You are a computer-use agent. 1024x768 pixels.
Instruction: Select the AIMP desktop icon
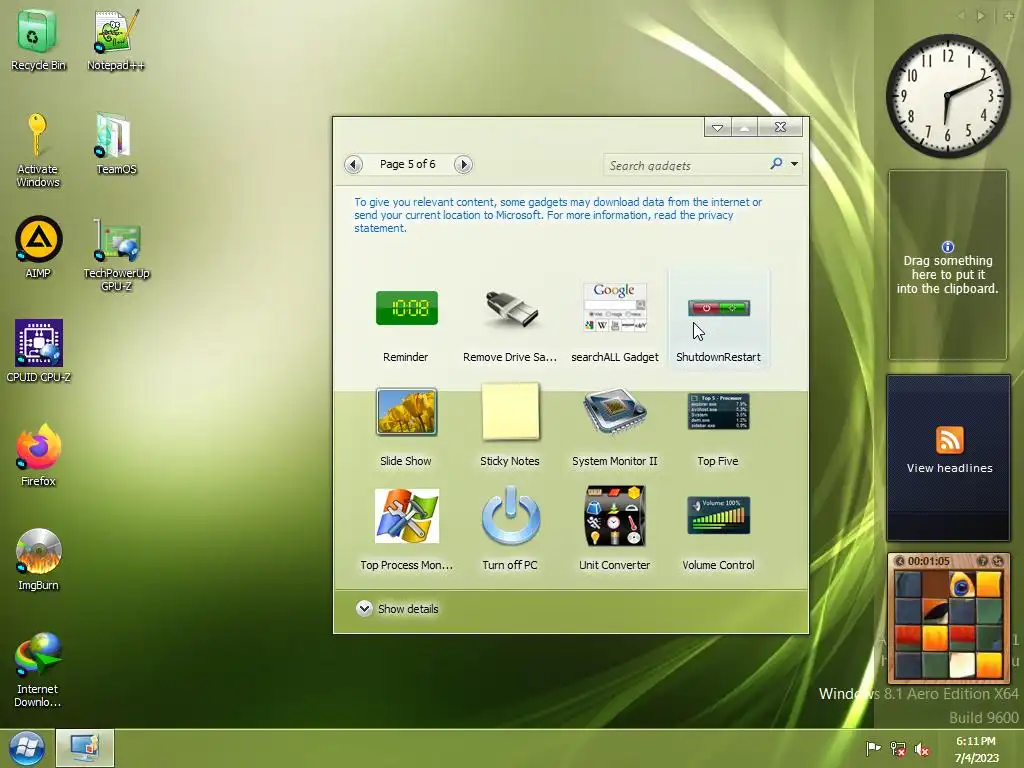click(38, 248)
